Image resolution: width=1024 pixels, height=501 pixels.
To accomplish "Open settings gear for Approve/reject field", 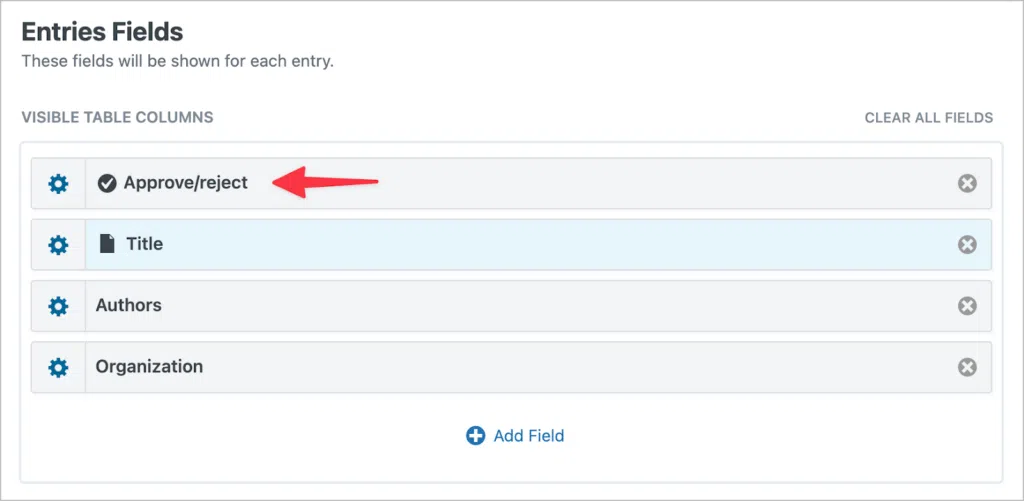I will tap(58, 184).
